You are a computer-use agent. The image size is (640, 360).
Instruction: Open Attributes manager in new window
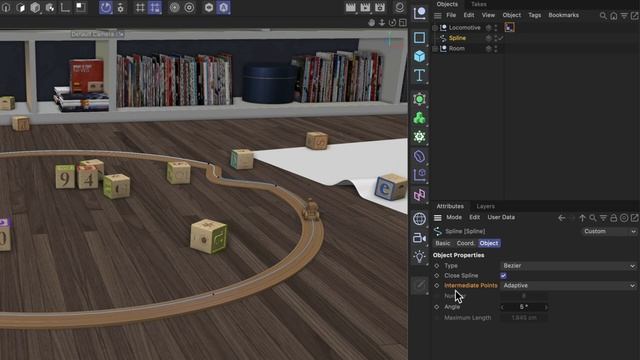coord(634,218)
